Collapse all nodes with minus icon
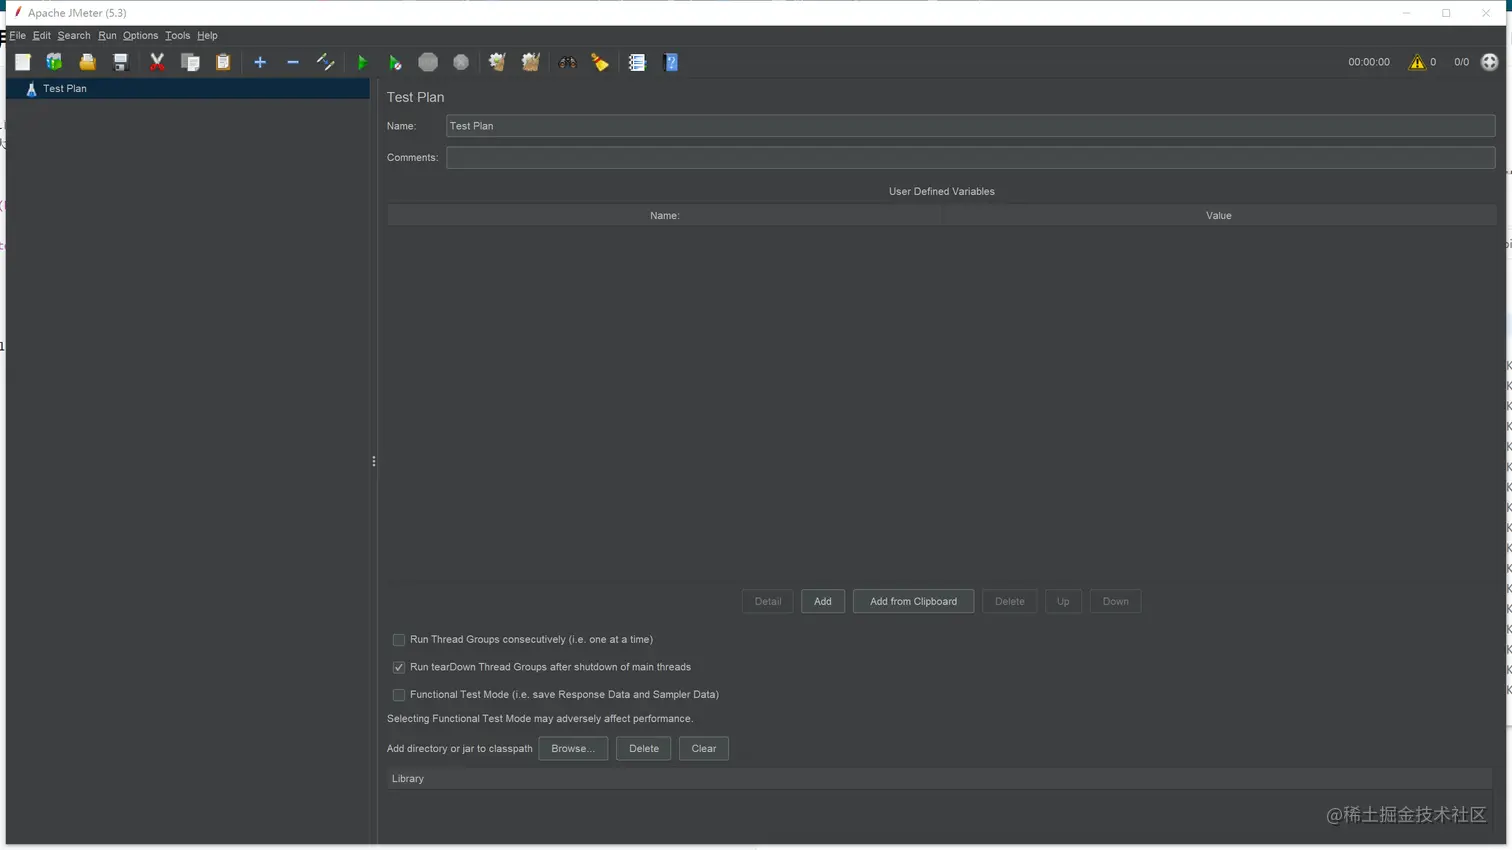The image size is (1512, 850). click(293, 62)
